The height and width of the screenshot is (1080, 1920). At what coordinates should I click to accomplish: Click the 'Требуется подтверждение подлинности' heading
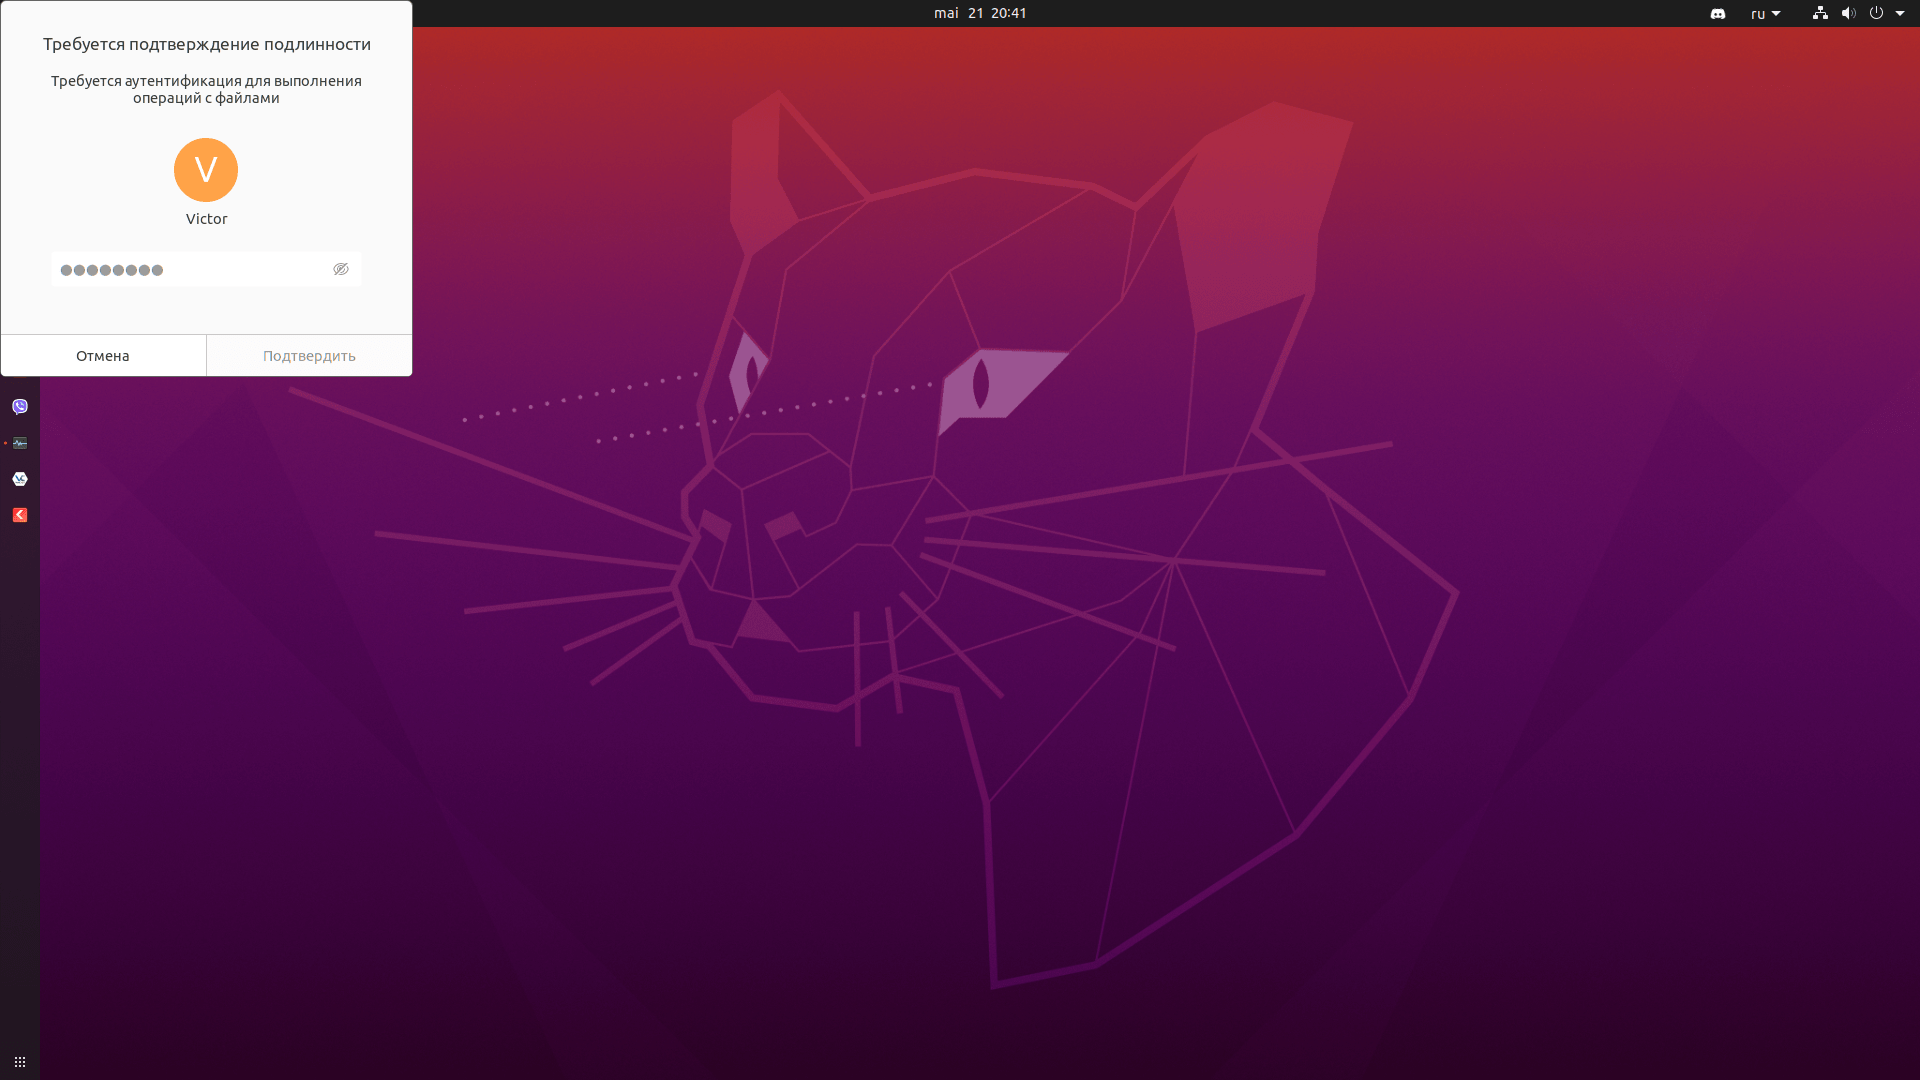tap(207, 44)
